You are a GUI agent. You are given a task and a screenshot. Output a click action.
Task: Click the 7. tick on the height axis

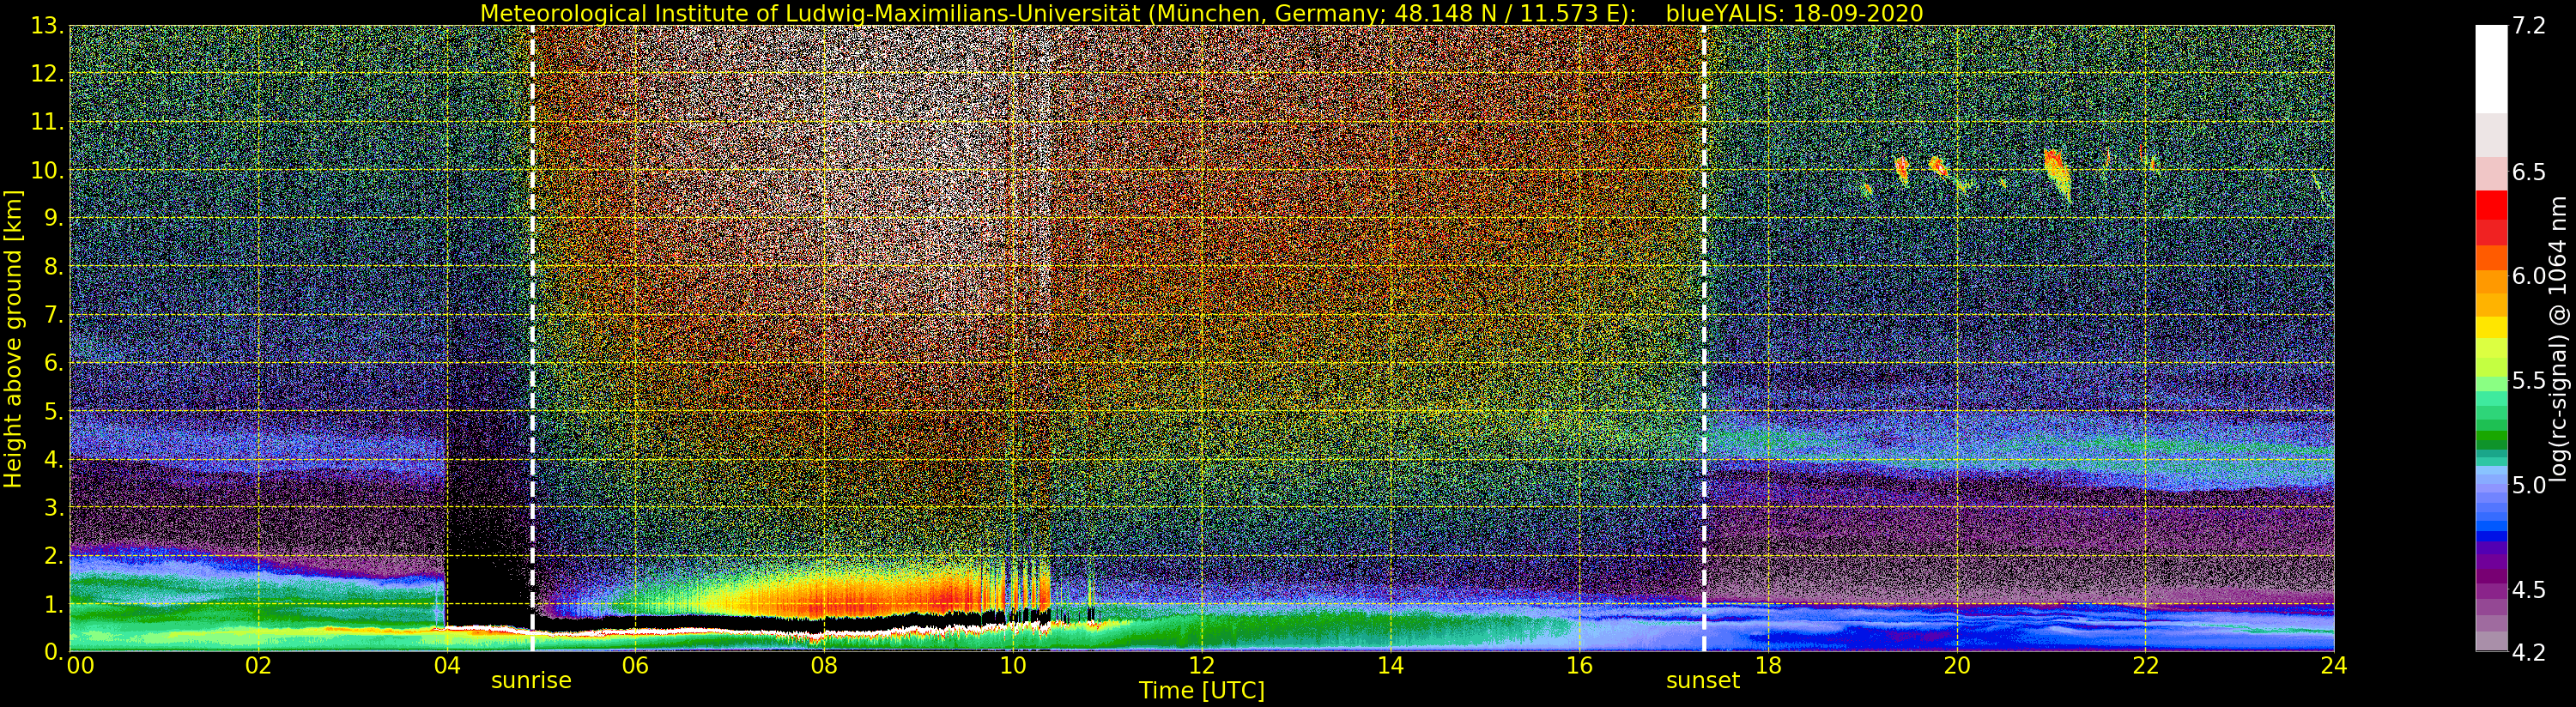point(54,315)
